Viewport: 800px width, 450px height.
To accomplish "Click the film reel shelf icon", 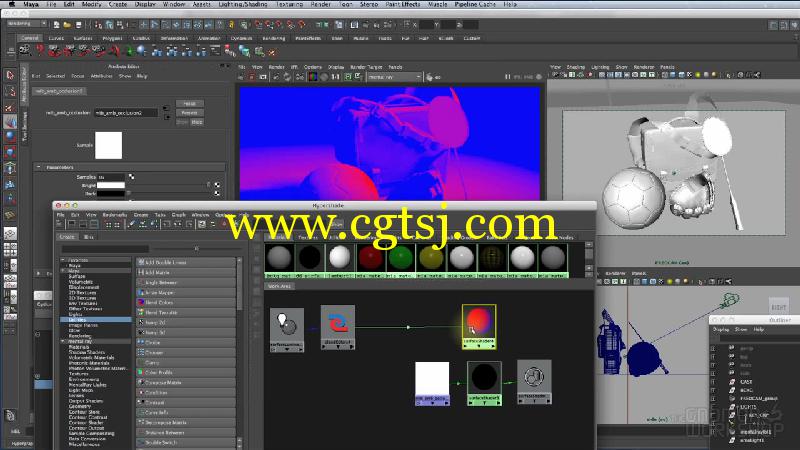I will 24,51.
